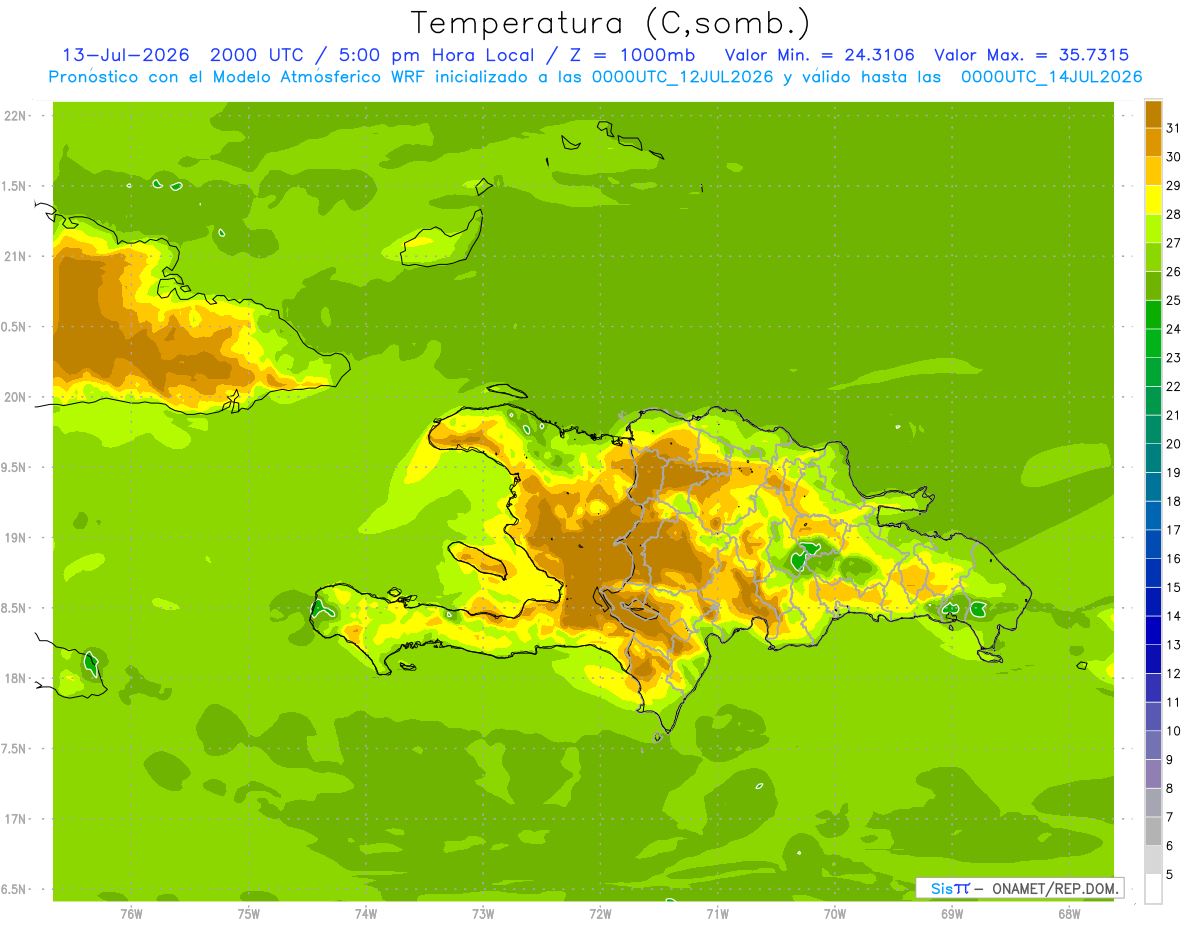Pick the legend band between 29 and 30

(1153, 171)
